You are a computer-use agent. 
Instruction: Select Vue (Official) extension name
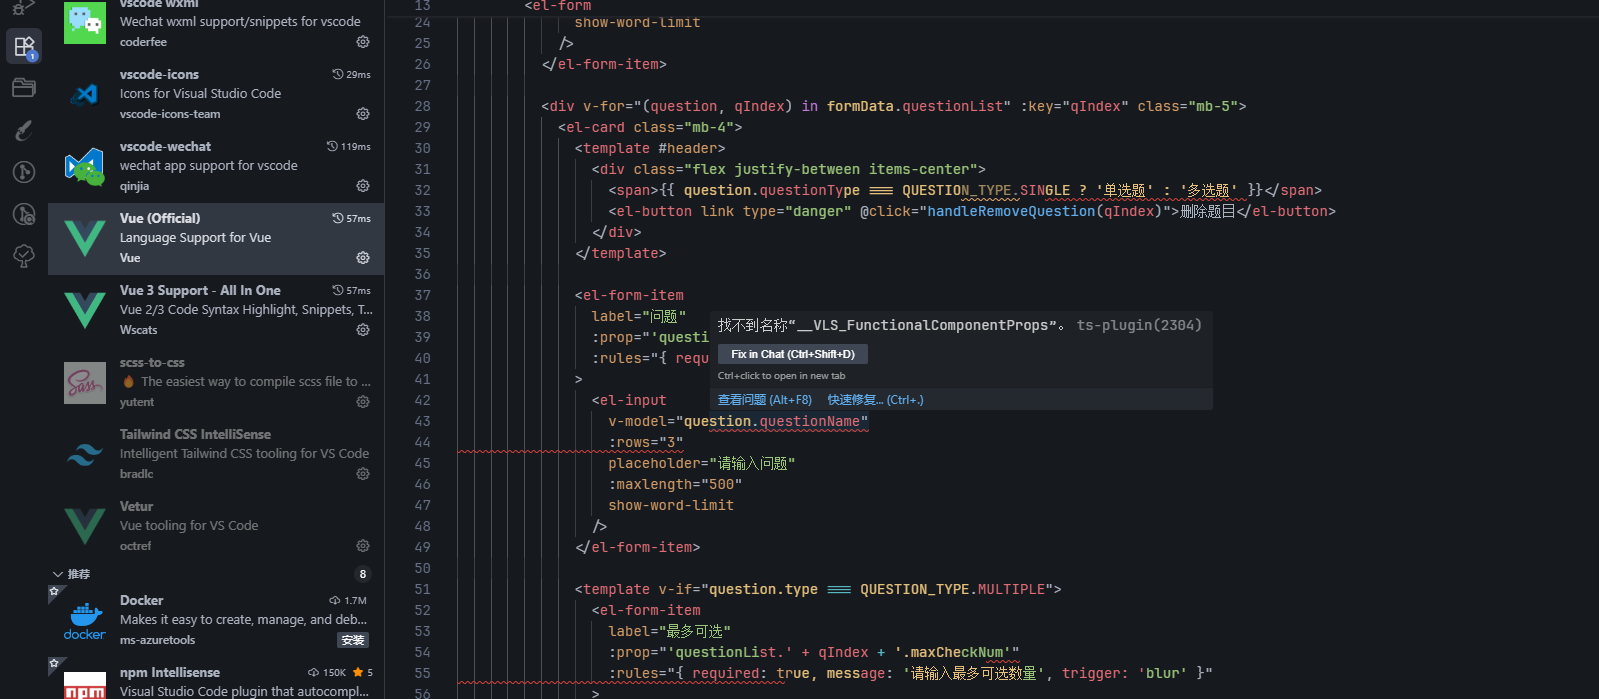[160, 218]
